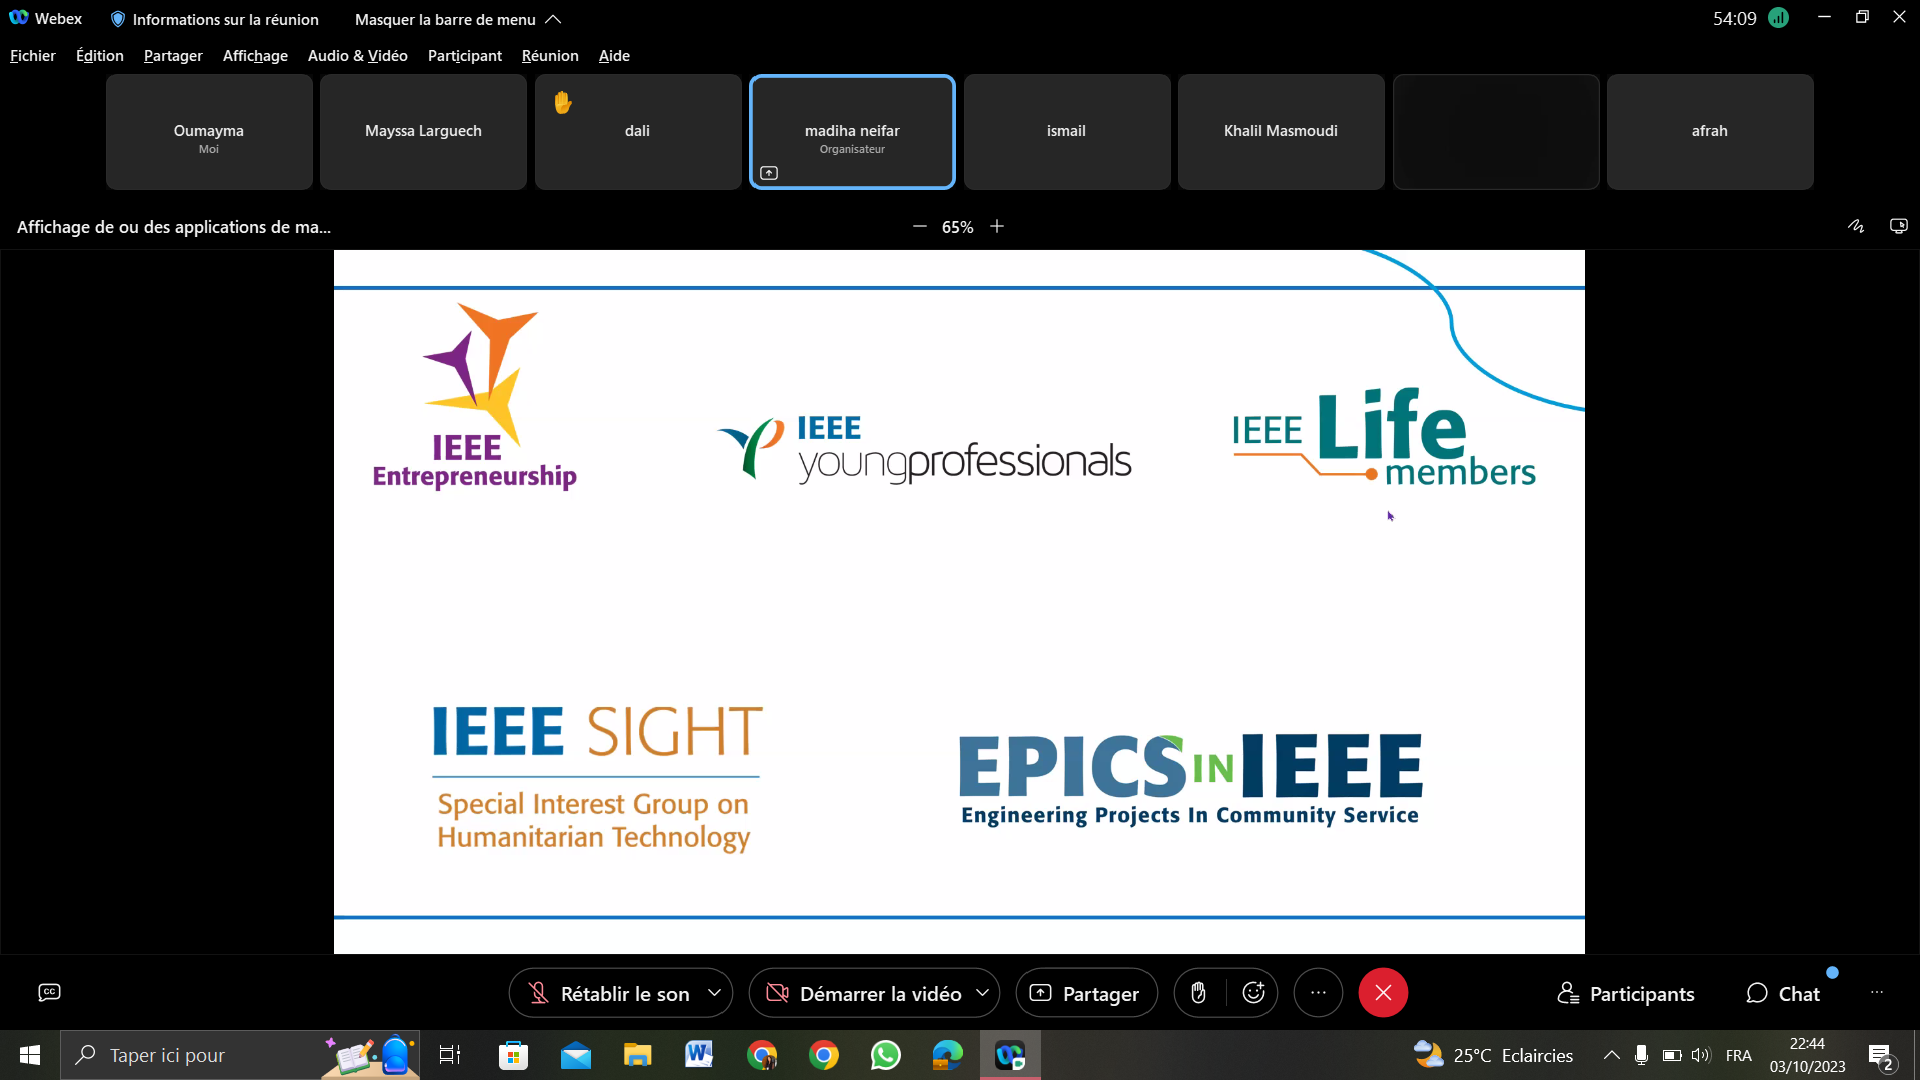Open the Participants panel
The image size is (1920, 1080).
pos(1626,994)
